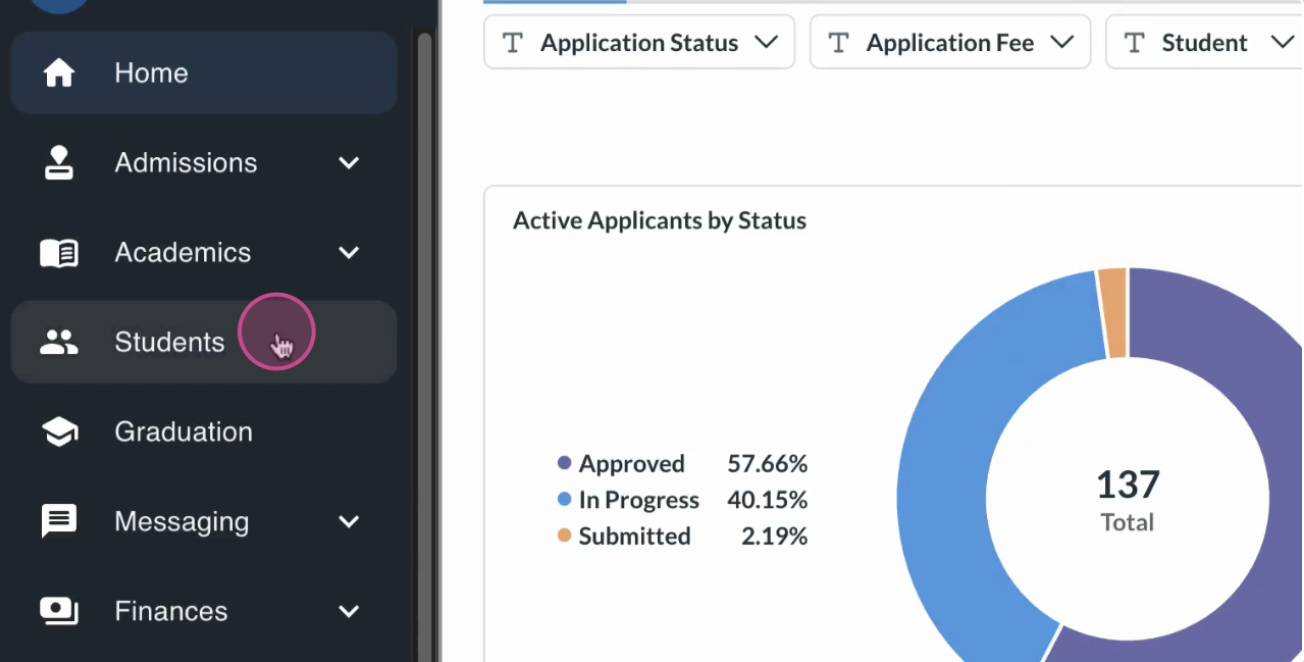This screenshot has width=1304, height=662.
Task: Open the Admissions sidebar section
Action: 204,163
